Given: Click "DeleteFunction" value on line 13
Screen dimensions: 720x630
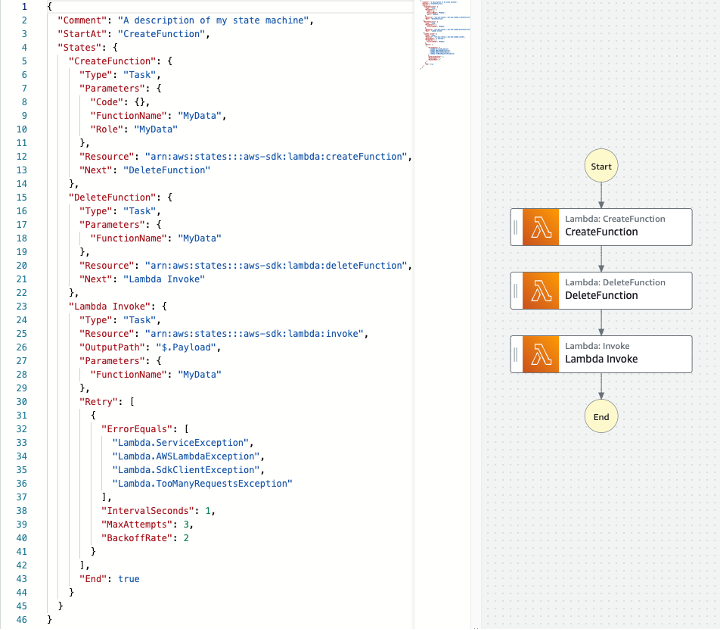Looking at the screenshot, I should [x=167, y=170].
